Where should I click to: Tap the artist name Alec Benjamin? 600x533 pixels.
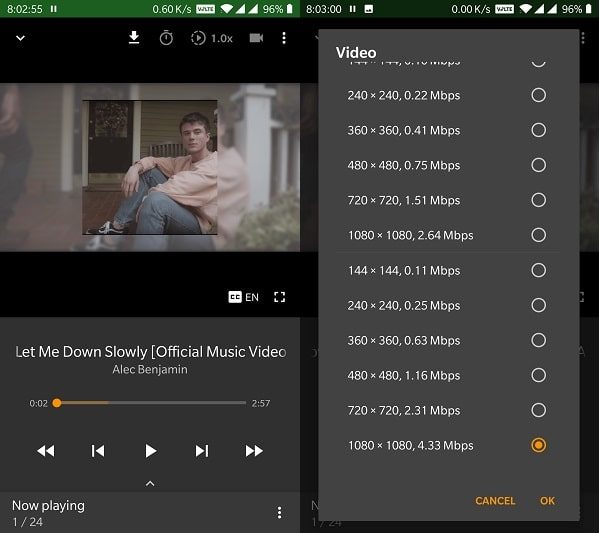pyautogui.click(x=150, y=369)
